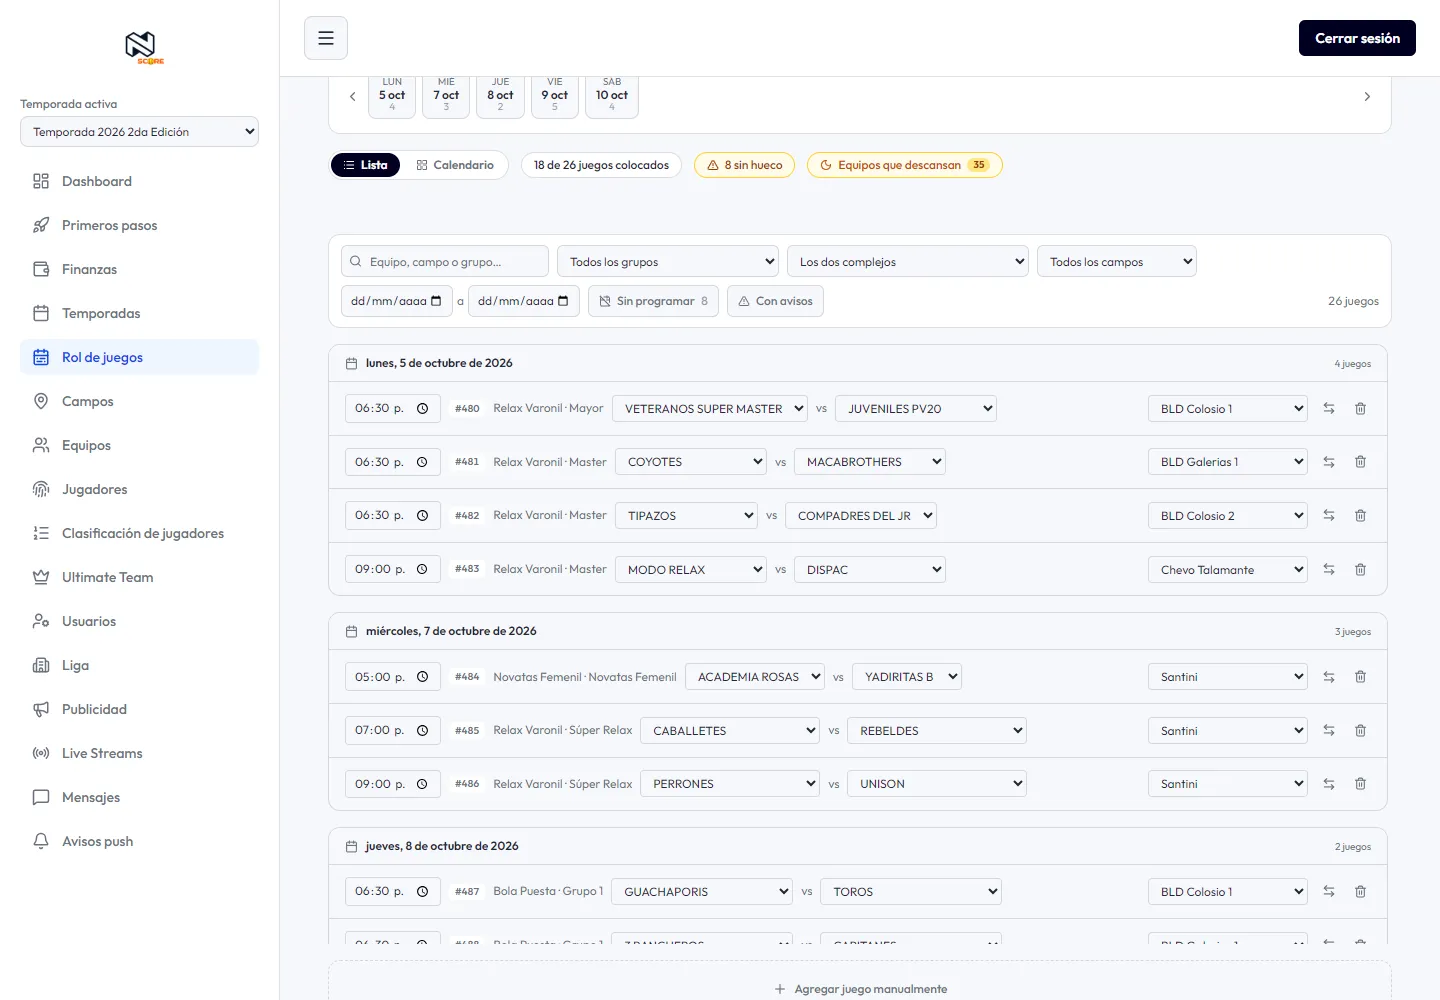1440x1000 pixels.
Task: Go to Finanzas section
Action: (139, 269)
